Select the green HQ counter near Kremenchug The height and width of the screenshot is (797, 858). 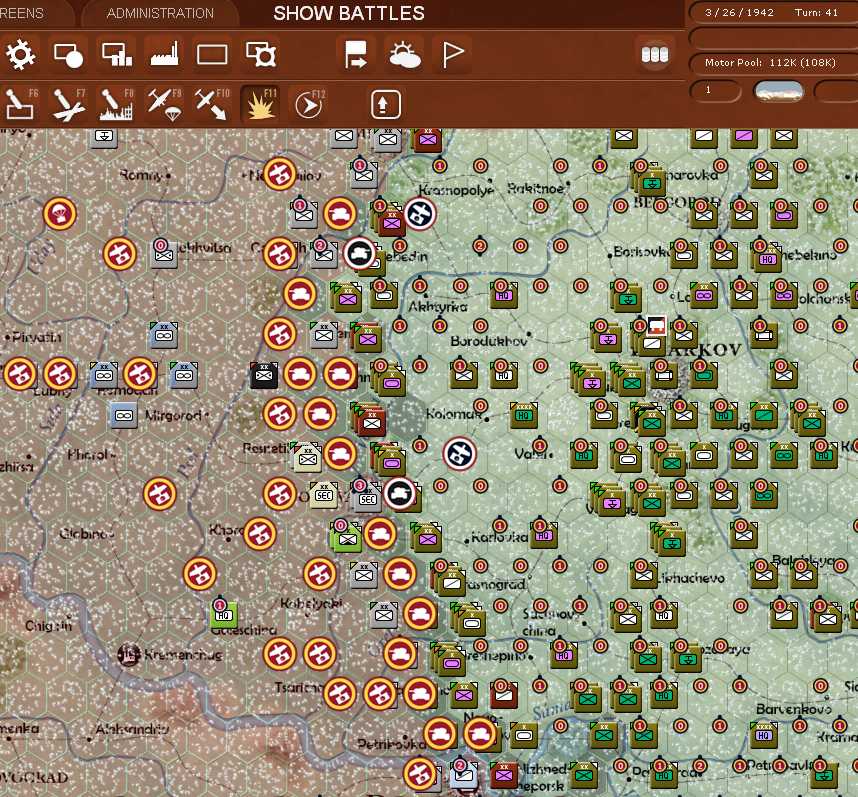[x=223, y=615]
